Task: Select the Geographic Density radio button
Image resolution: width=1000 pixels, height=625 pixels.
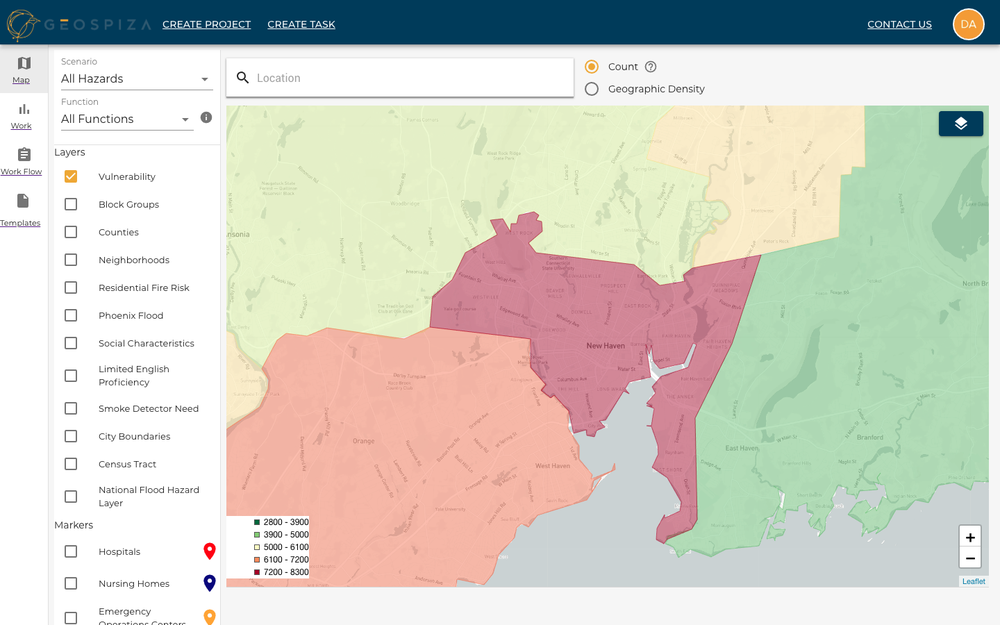Action: tap(590, 88)
